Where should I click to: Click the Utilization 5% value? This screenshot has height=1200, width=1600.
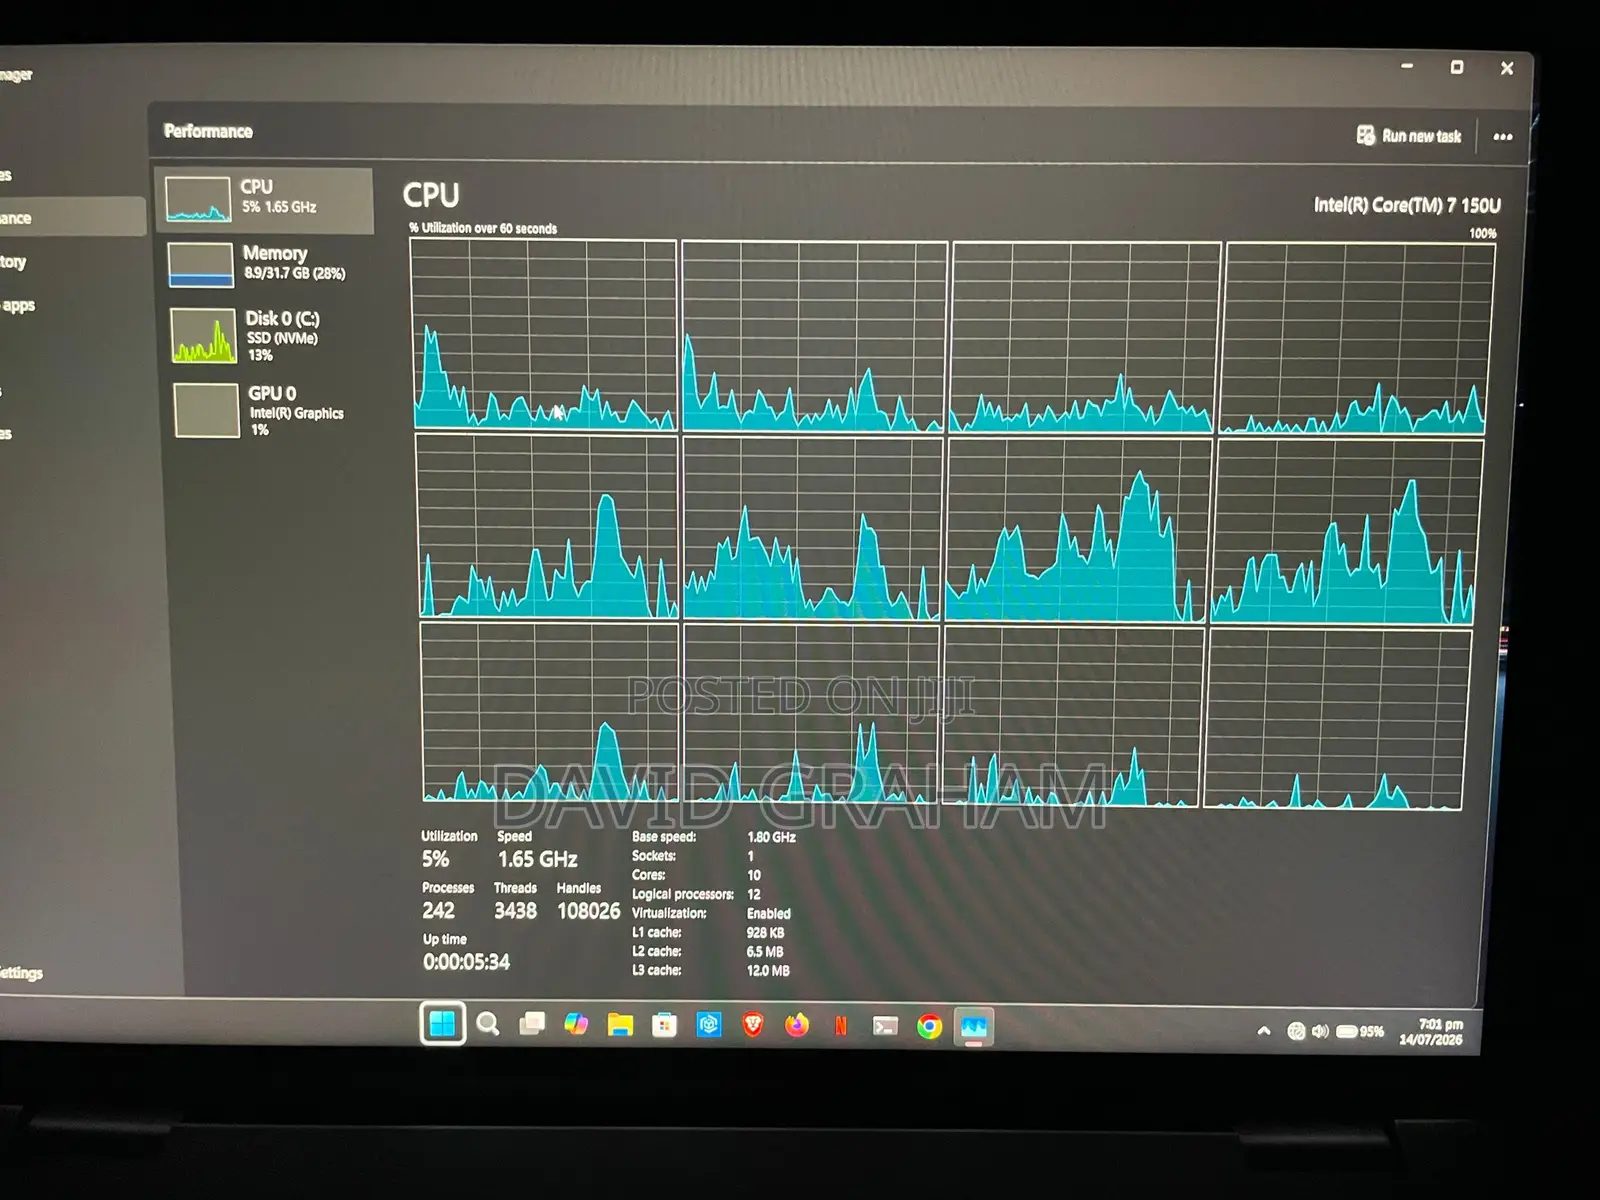coord(435,859)
